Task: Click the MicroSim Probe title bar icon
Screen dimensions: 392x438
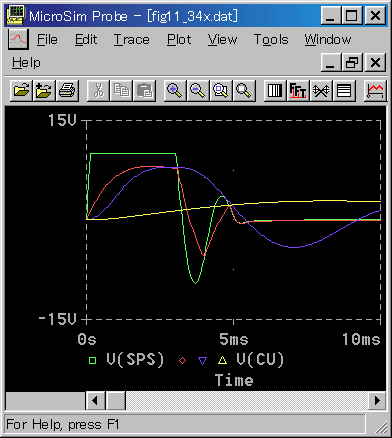Action: tap(16, 15)
